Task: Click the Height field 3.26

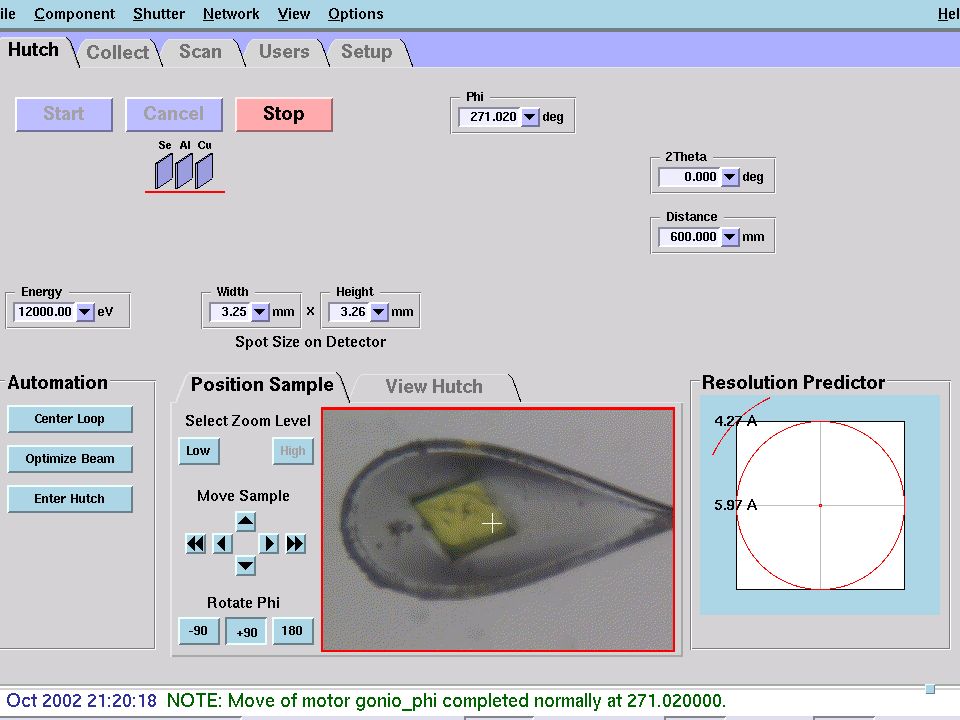Action: pos(350,312)
